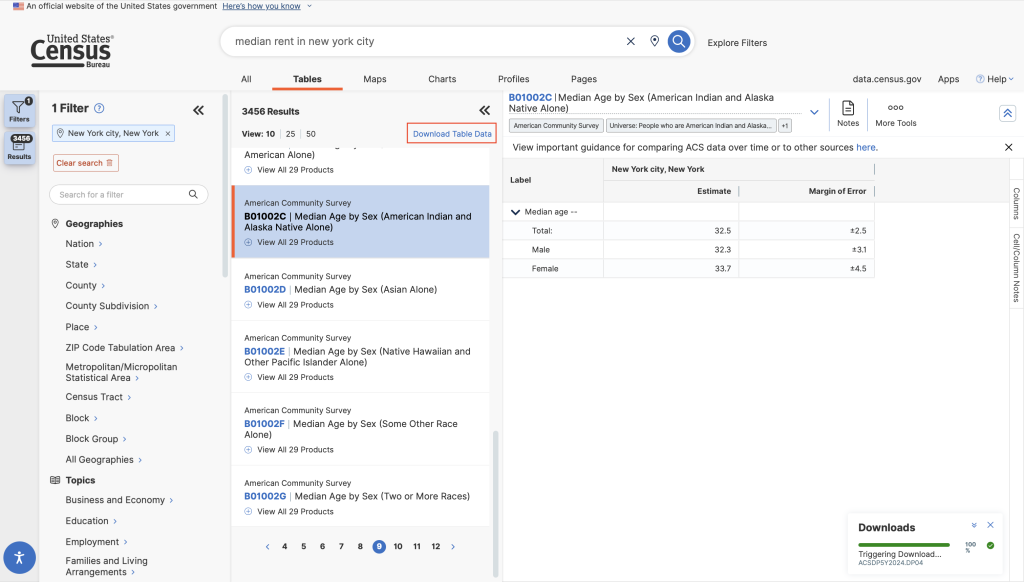Image resolution: width=1024 pixels, height=582 pixels.
Task: Click the Clear search button
Action: pyautogui.click(x=85, y=163)
